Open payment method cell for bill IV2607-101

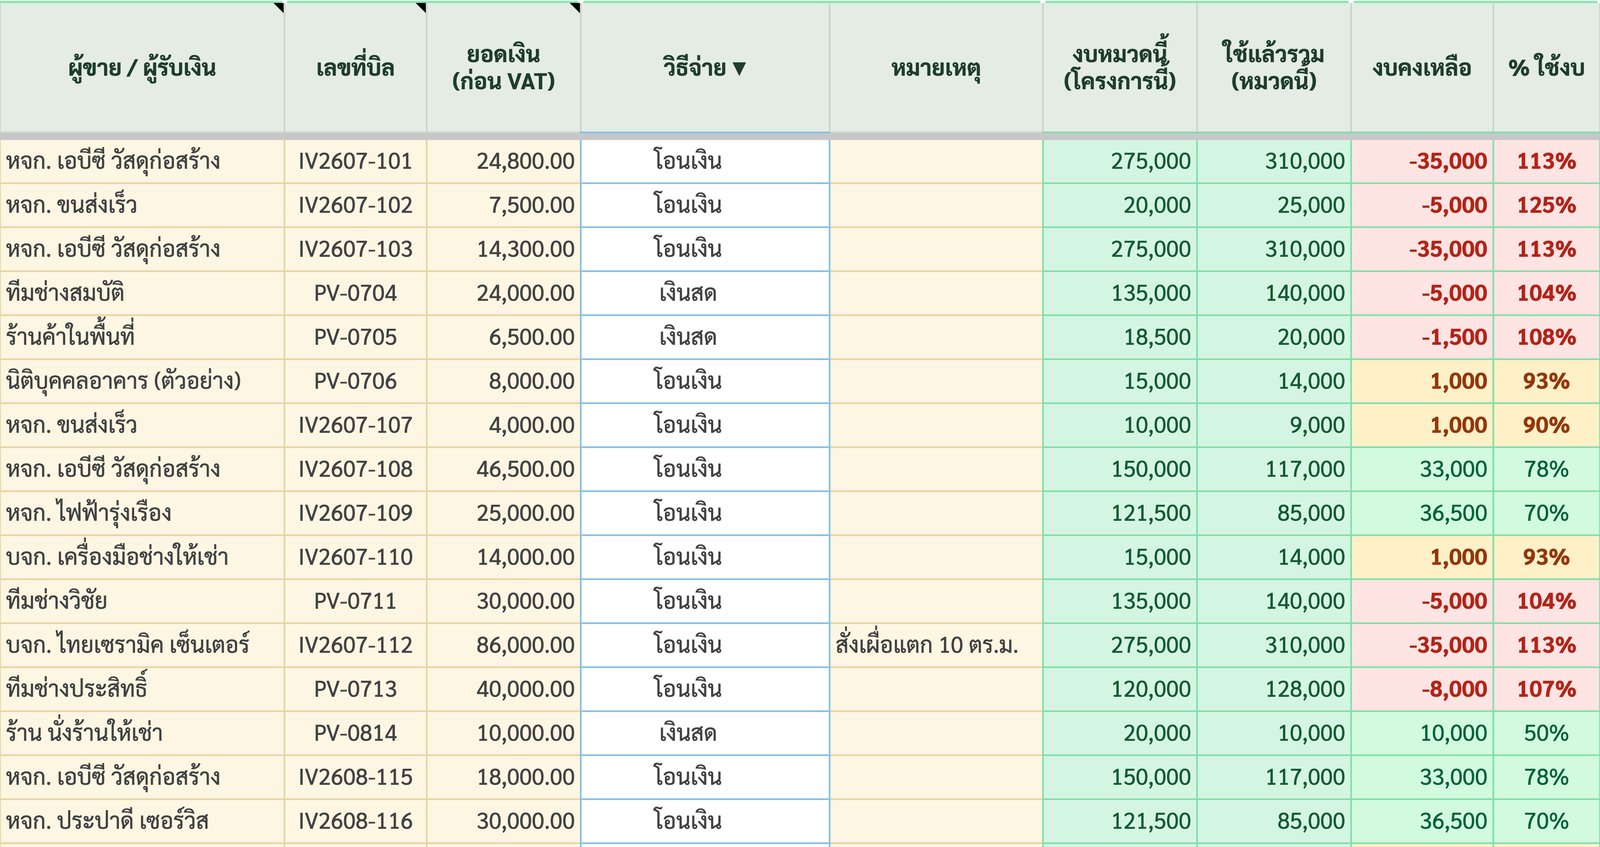coord(705,161)
